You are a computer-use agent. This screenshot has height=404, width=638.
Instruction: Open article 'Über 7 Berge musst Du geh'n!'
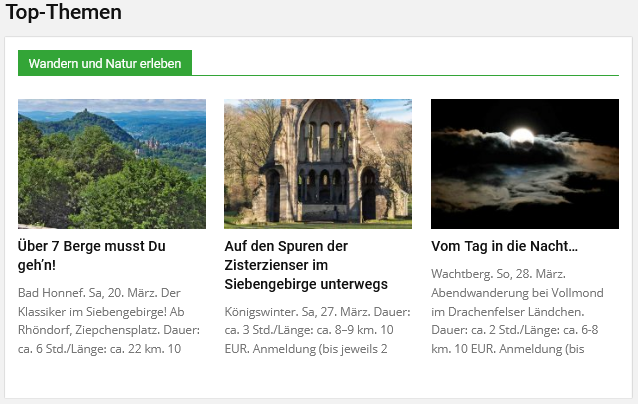coord(92,256)
